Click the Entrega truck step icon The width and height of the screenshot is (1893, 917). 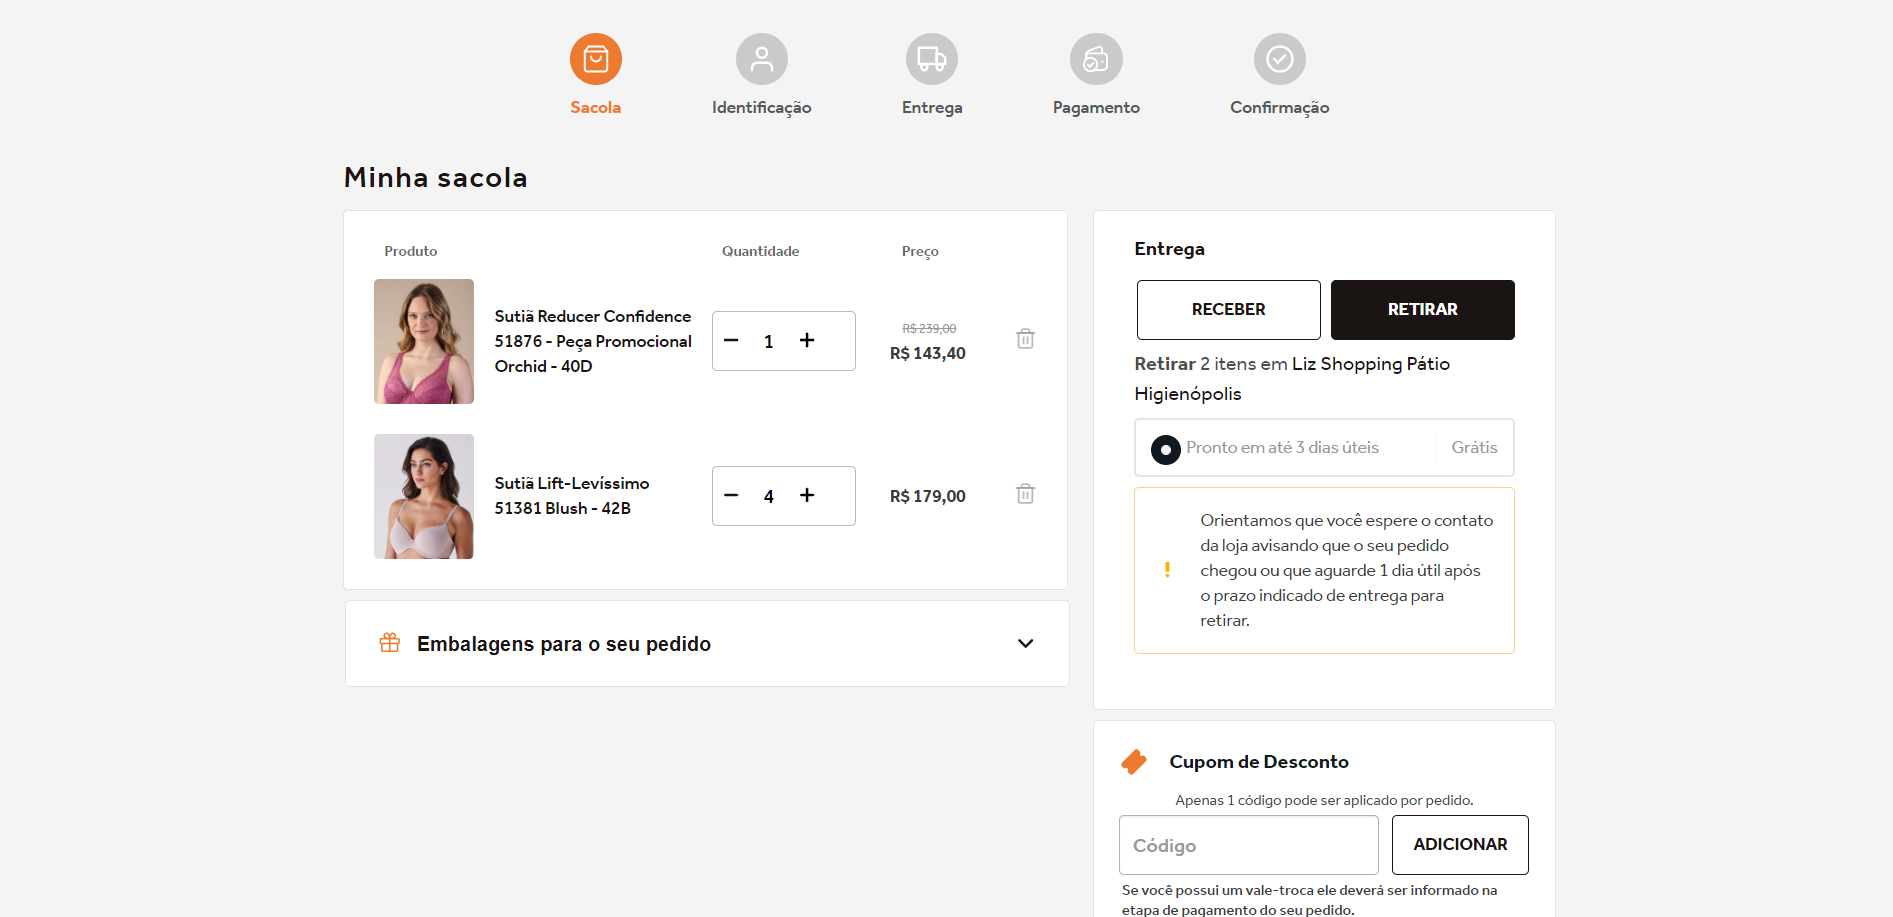point(932,60)
